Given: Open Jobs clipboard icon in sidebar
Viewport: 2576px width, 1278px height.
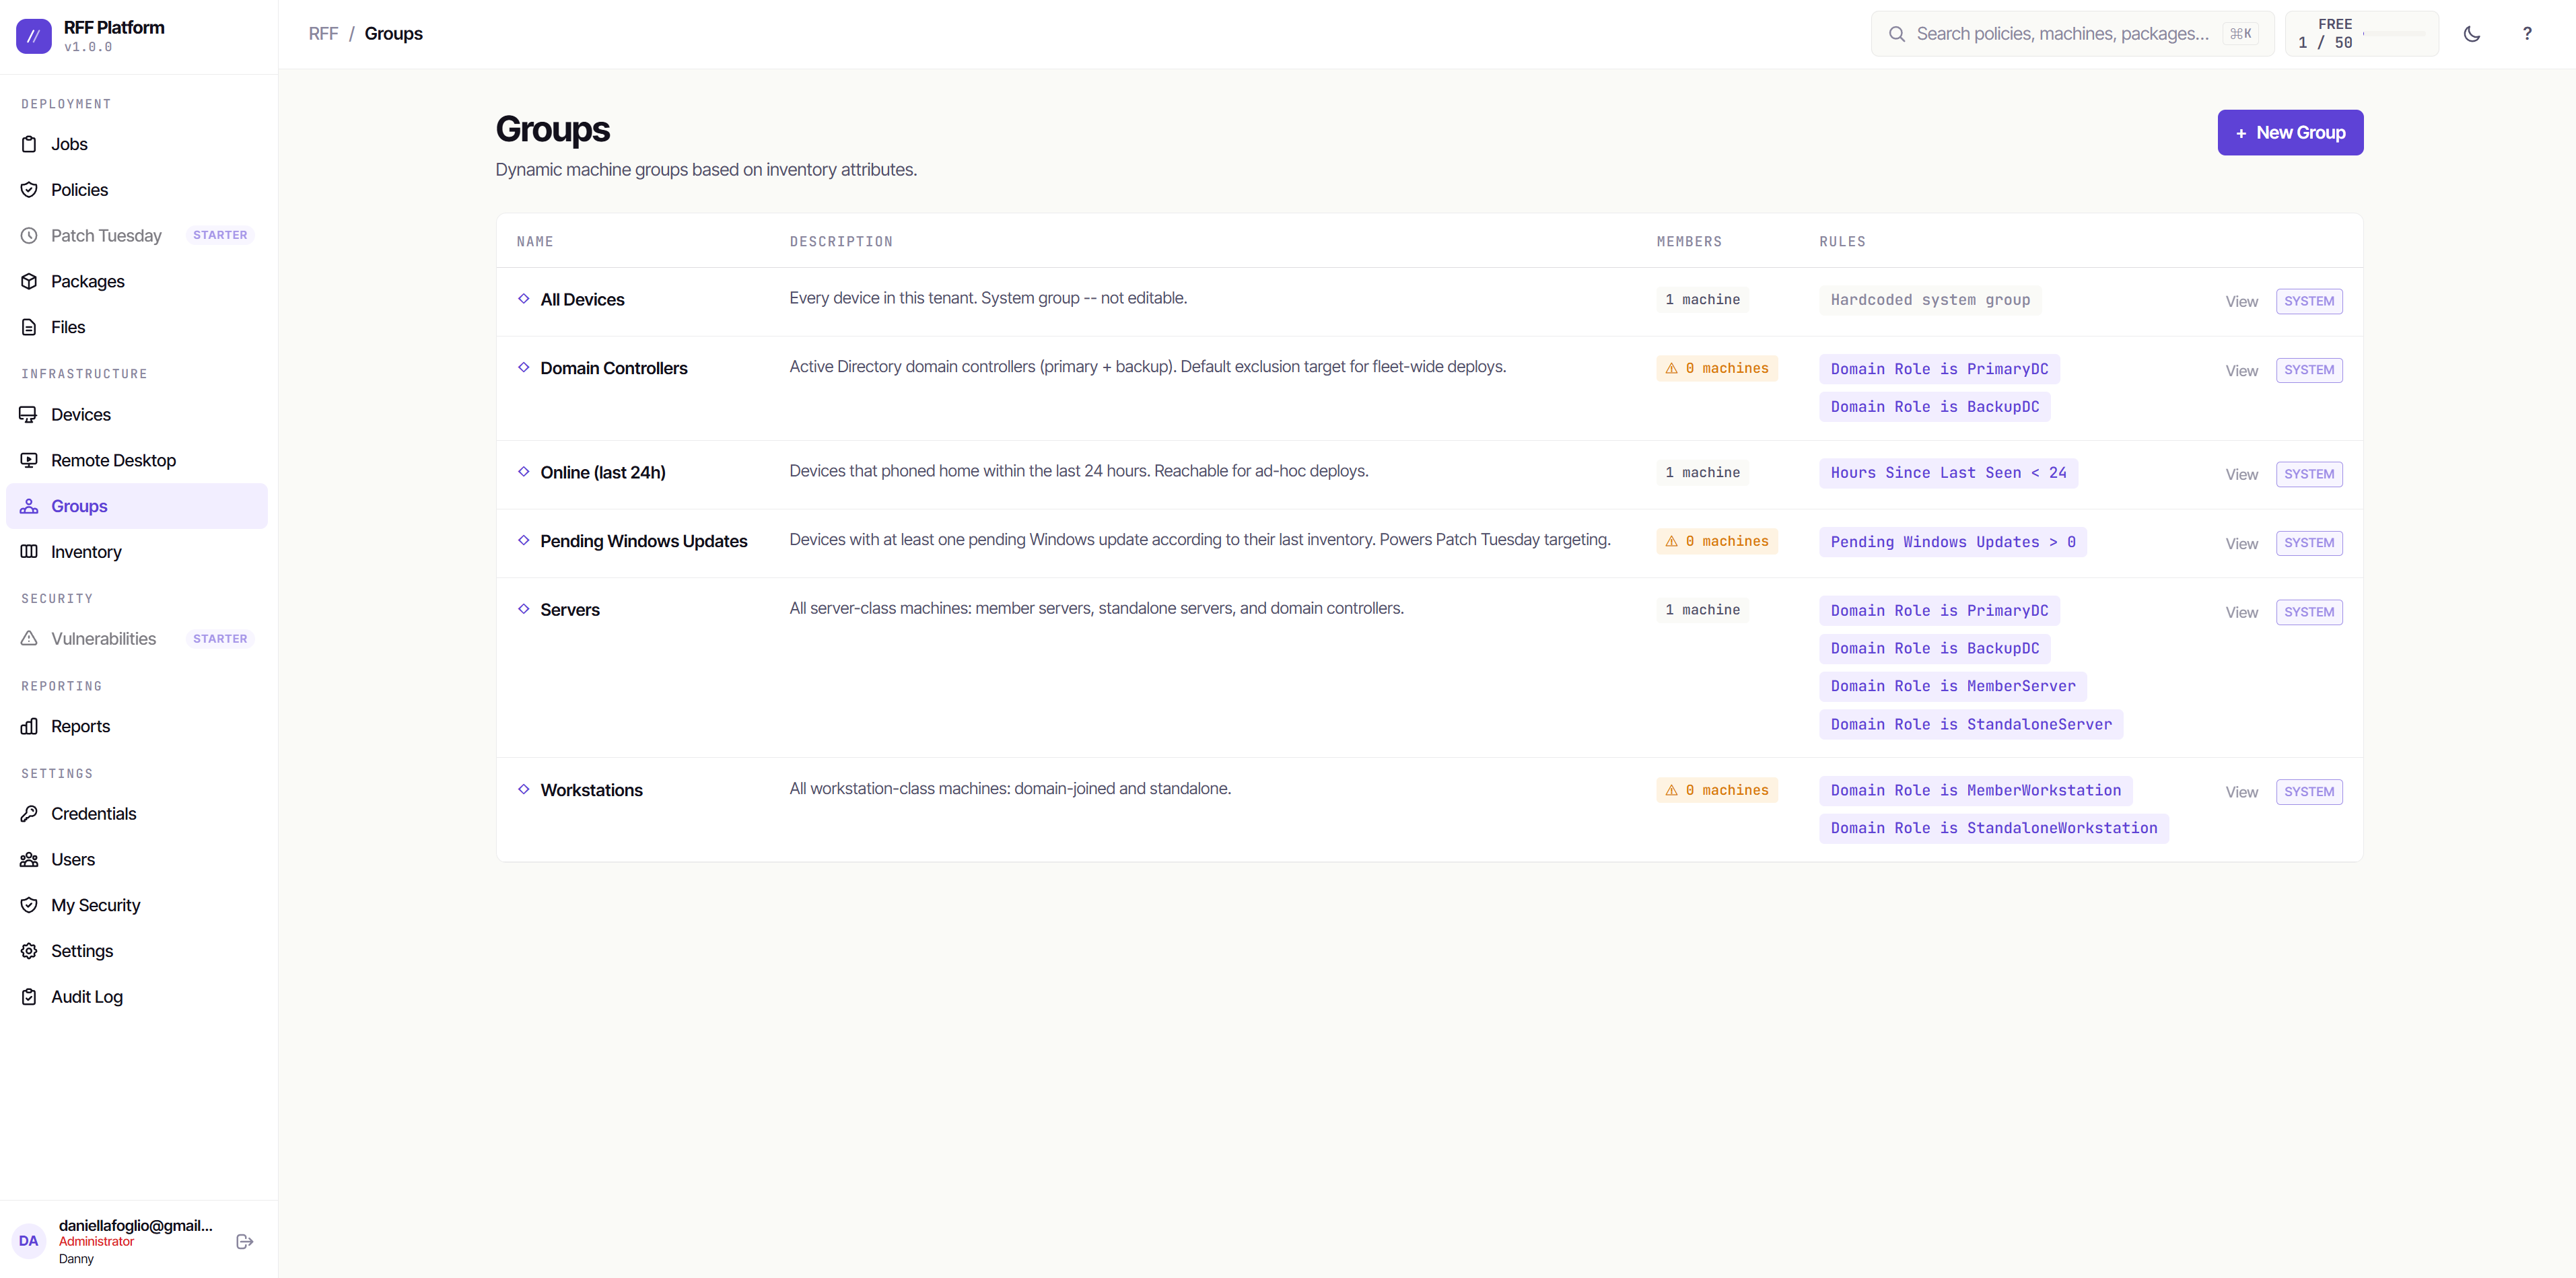Looking at the screenshot, I should pos(29,144).
